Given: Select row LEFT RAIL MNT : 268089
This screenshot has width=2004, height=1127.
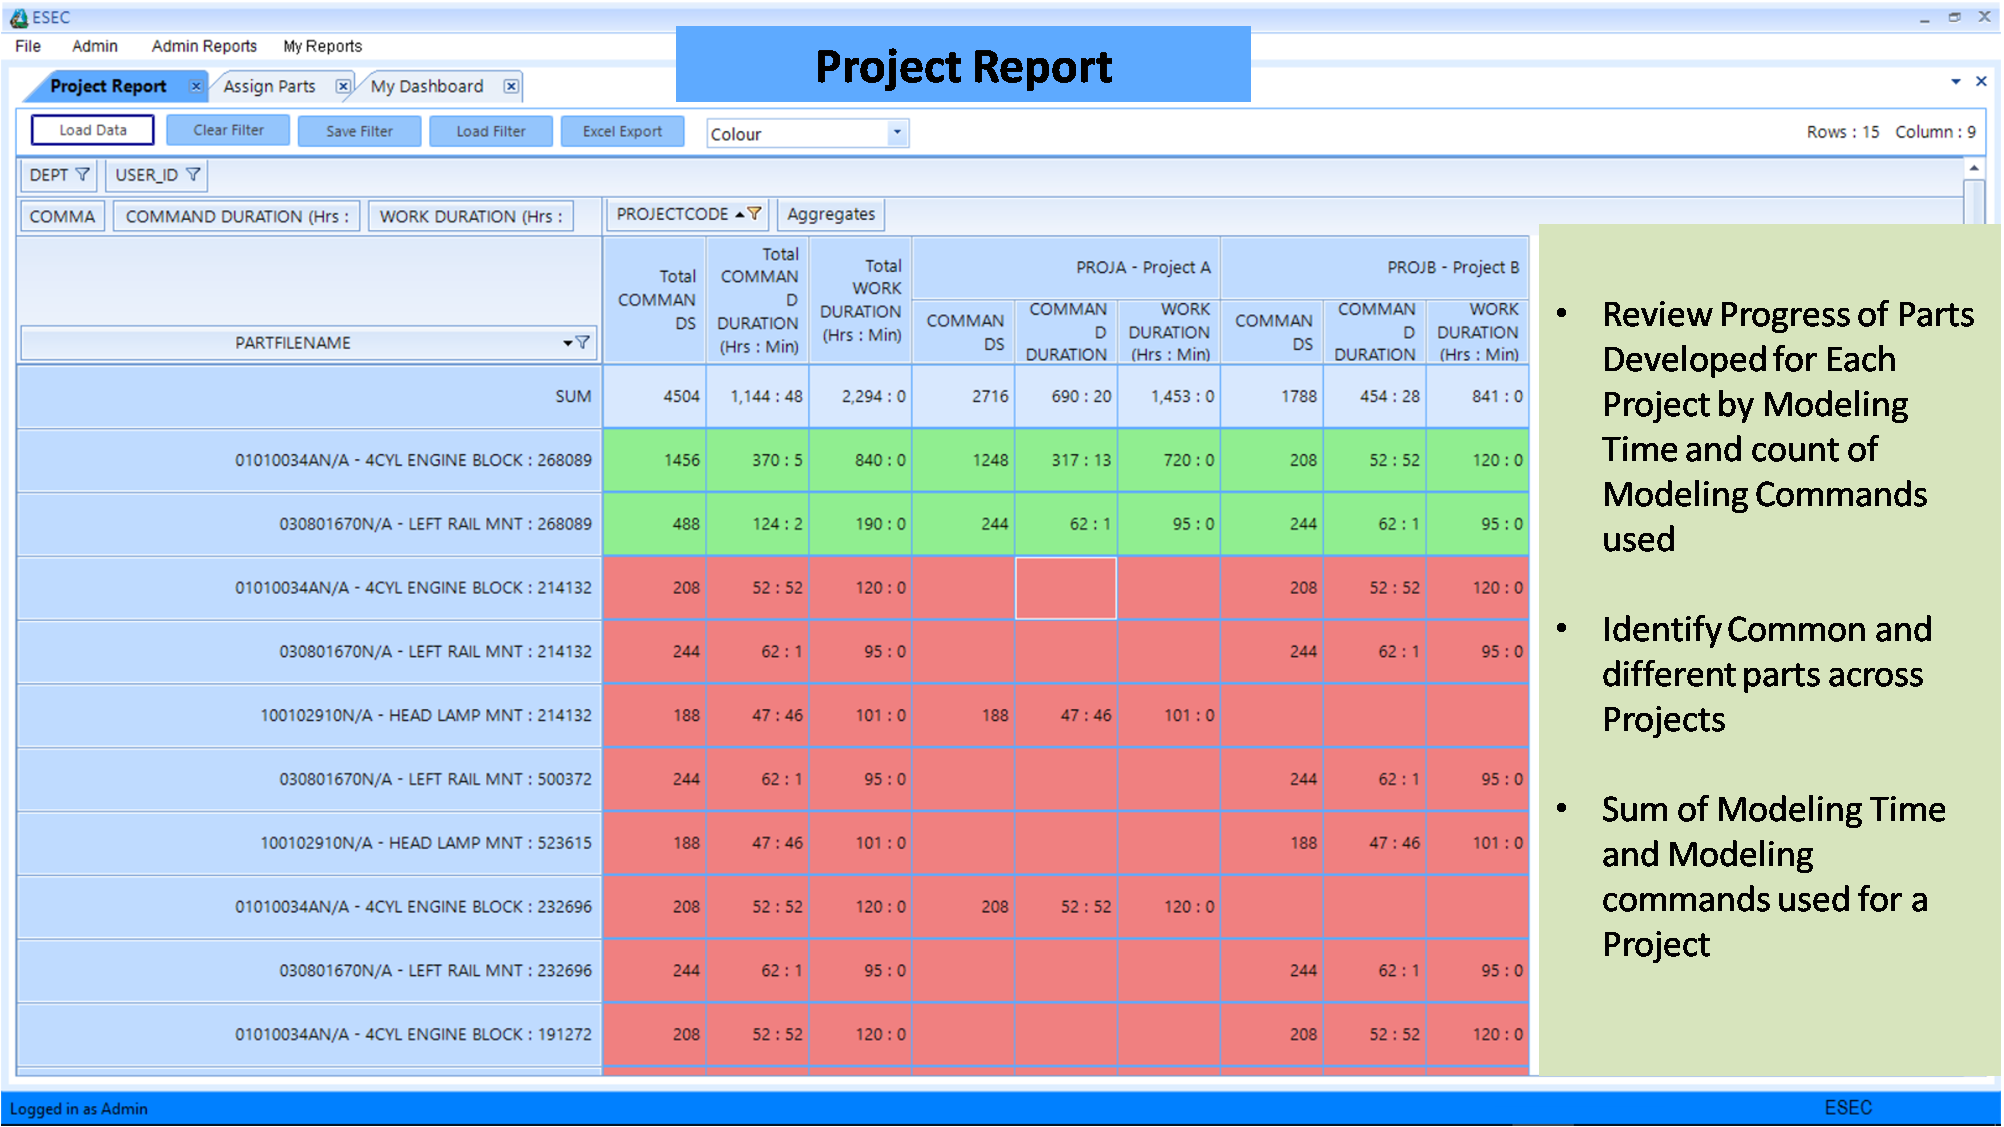Looking at the screenshot, I should 309,524.
